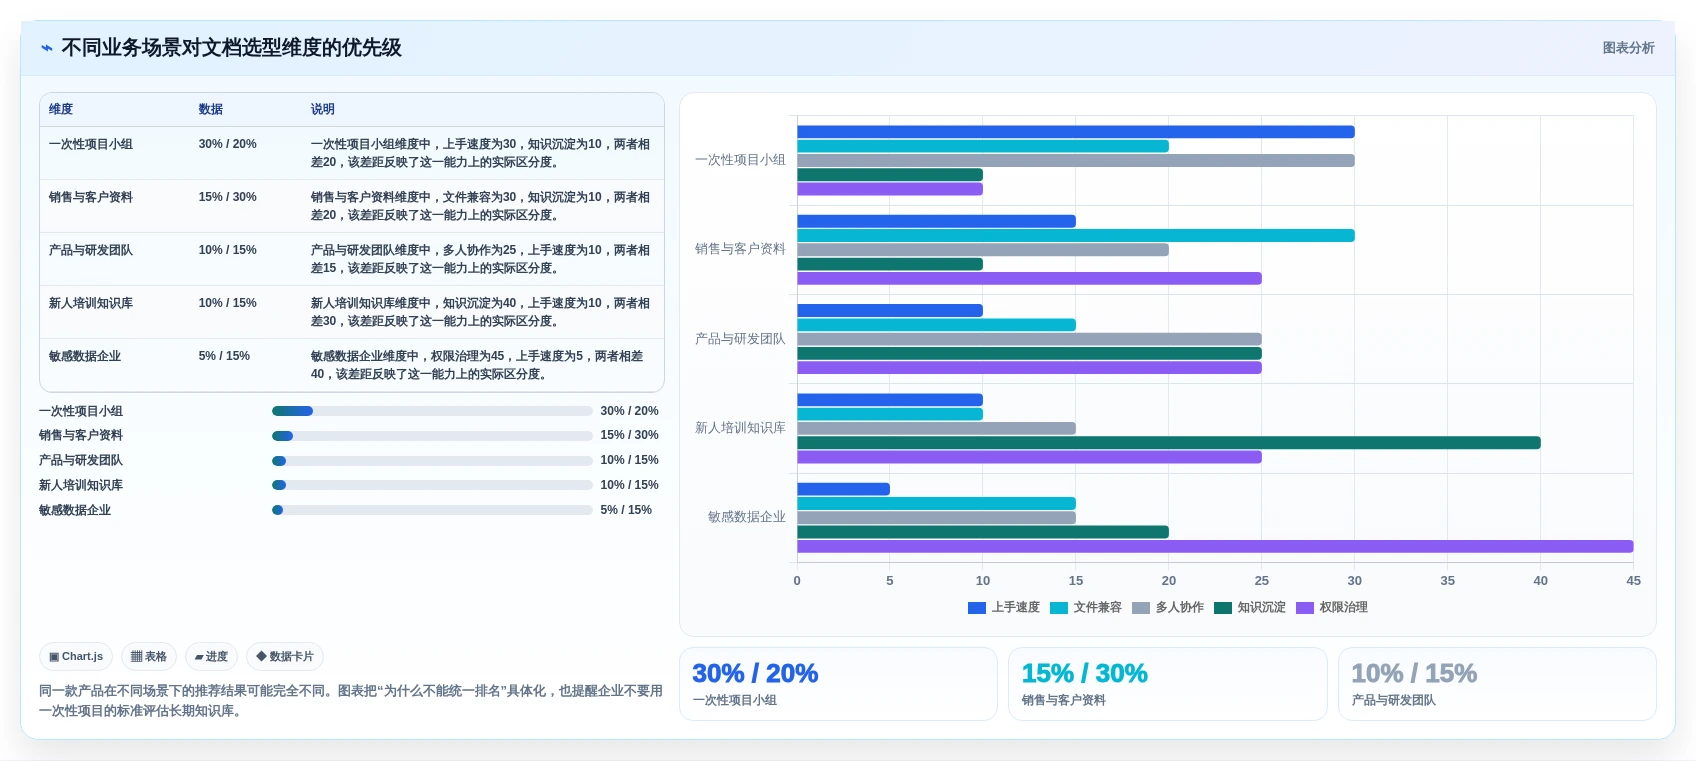Toggle the 多人协作 legend swatch
The width and height of the screenshot is (1696, 761).
(x=1141, y=608)
